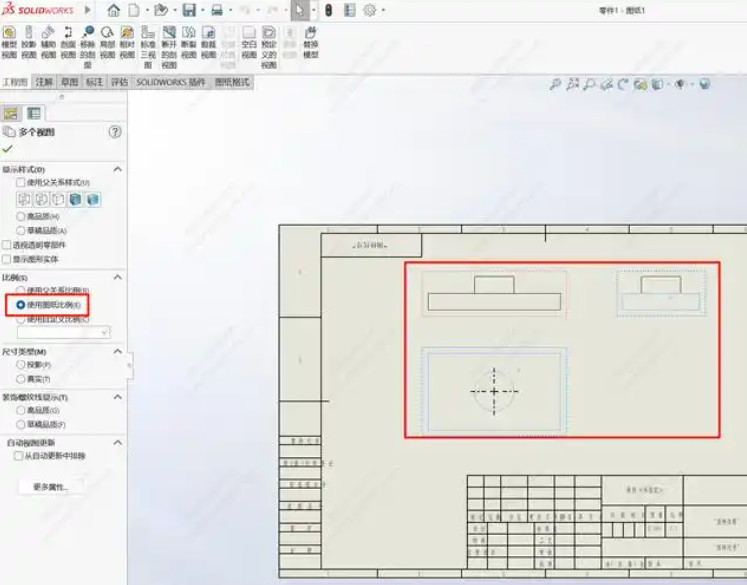Screen dimensions: 747x585
Task: Collapse the Automatic View Update (自动视图更新) section
Action: click(118, 443)
